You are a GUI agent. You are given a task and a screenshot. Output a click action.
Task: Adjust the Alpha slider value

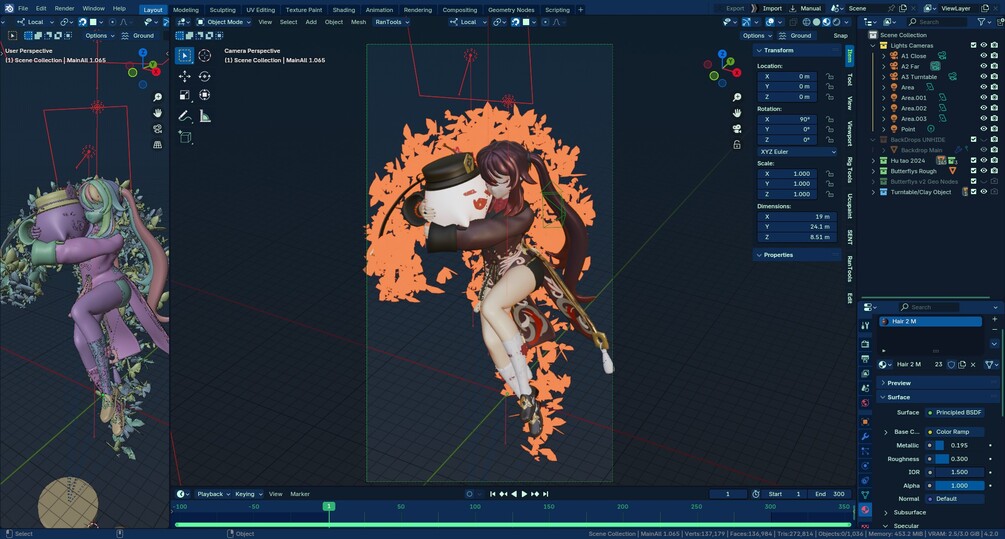click(x=959, y=486)
